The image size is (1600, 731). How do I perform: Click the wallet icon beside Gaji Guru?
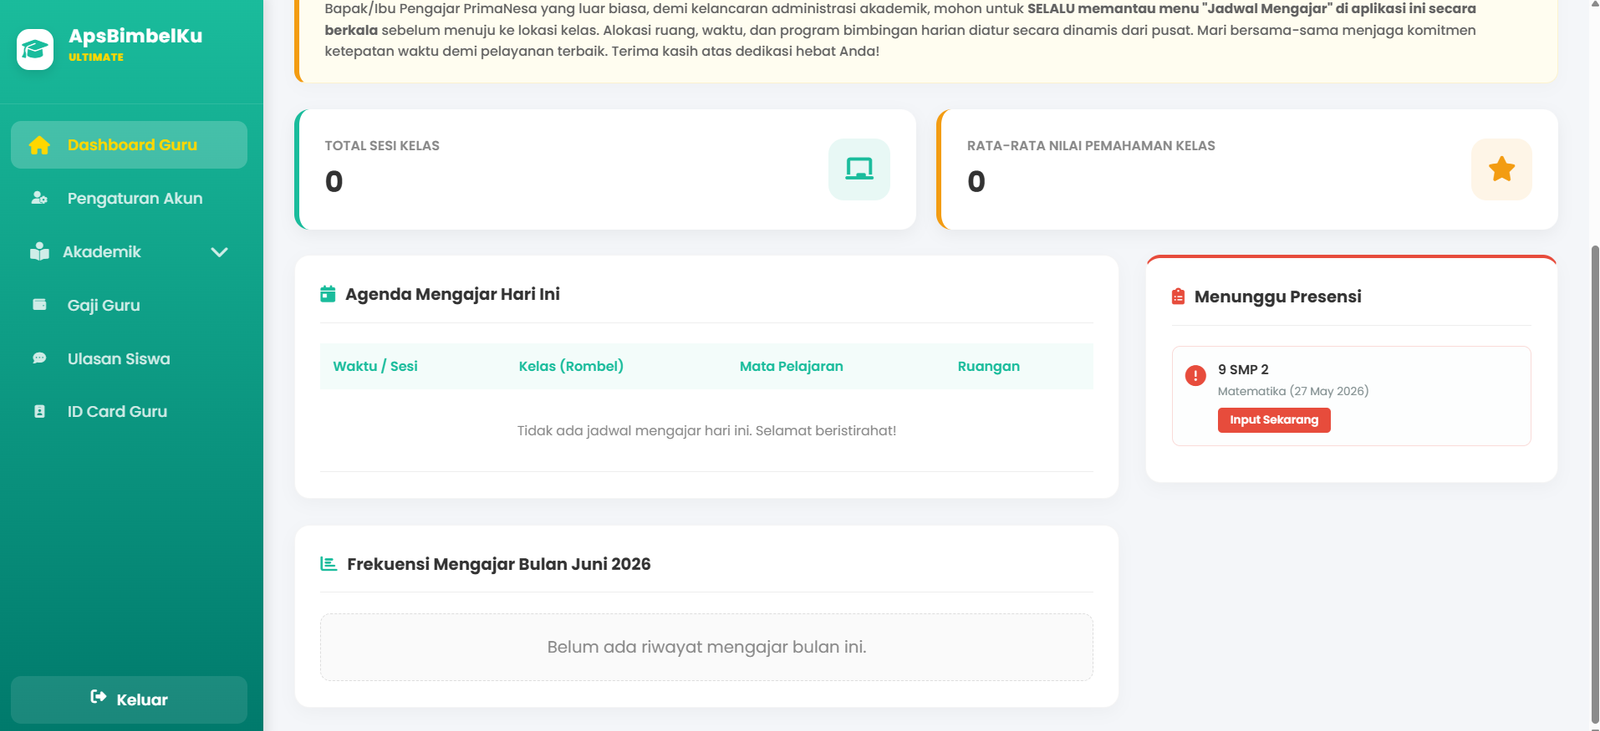(x=39, y=305)
